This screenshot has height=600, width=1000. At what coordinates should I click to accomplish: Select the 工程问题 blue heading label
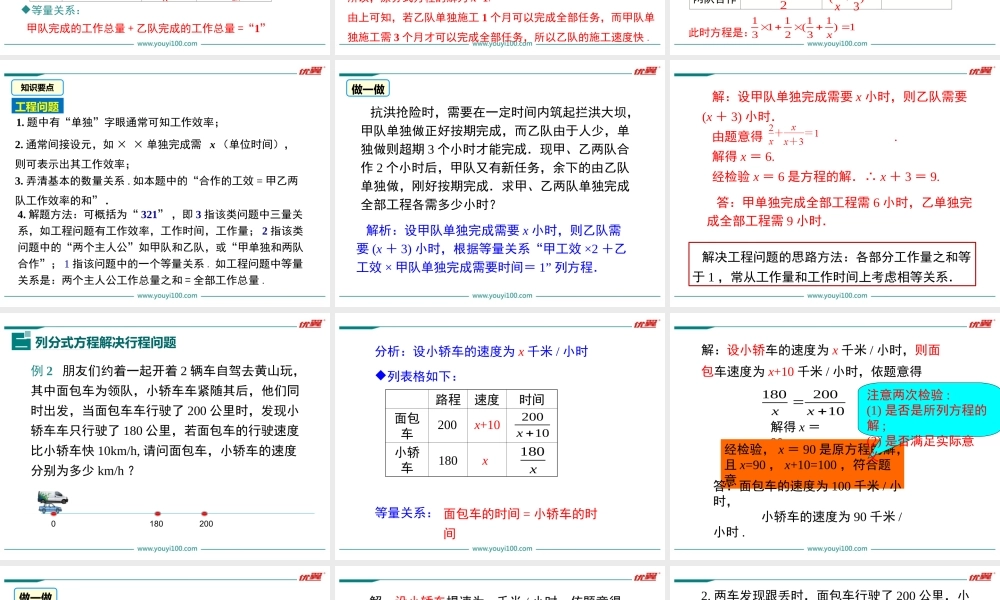[x=37, y=106]
